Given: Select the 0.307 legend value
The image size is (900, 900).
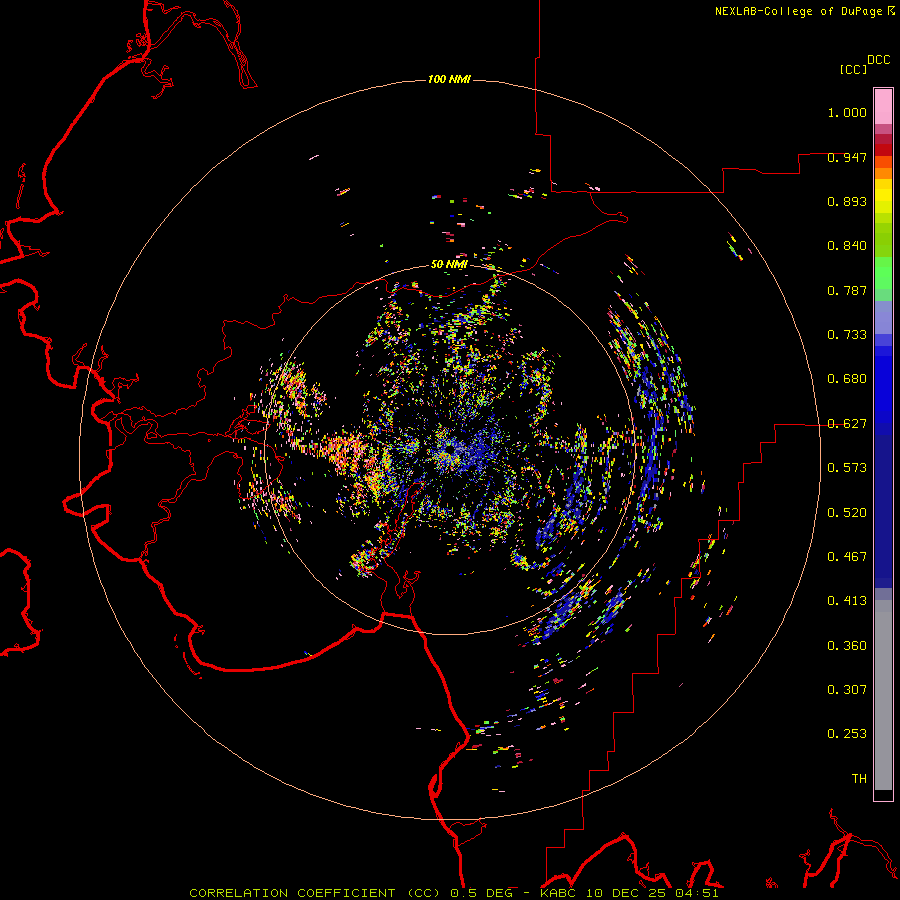Looking at the screenshot, I should point(847,690).
